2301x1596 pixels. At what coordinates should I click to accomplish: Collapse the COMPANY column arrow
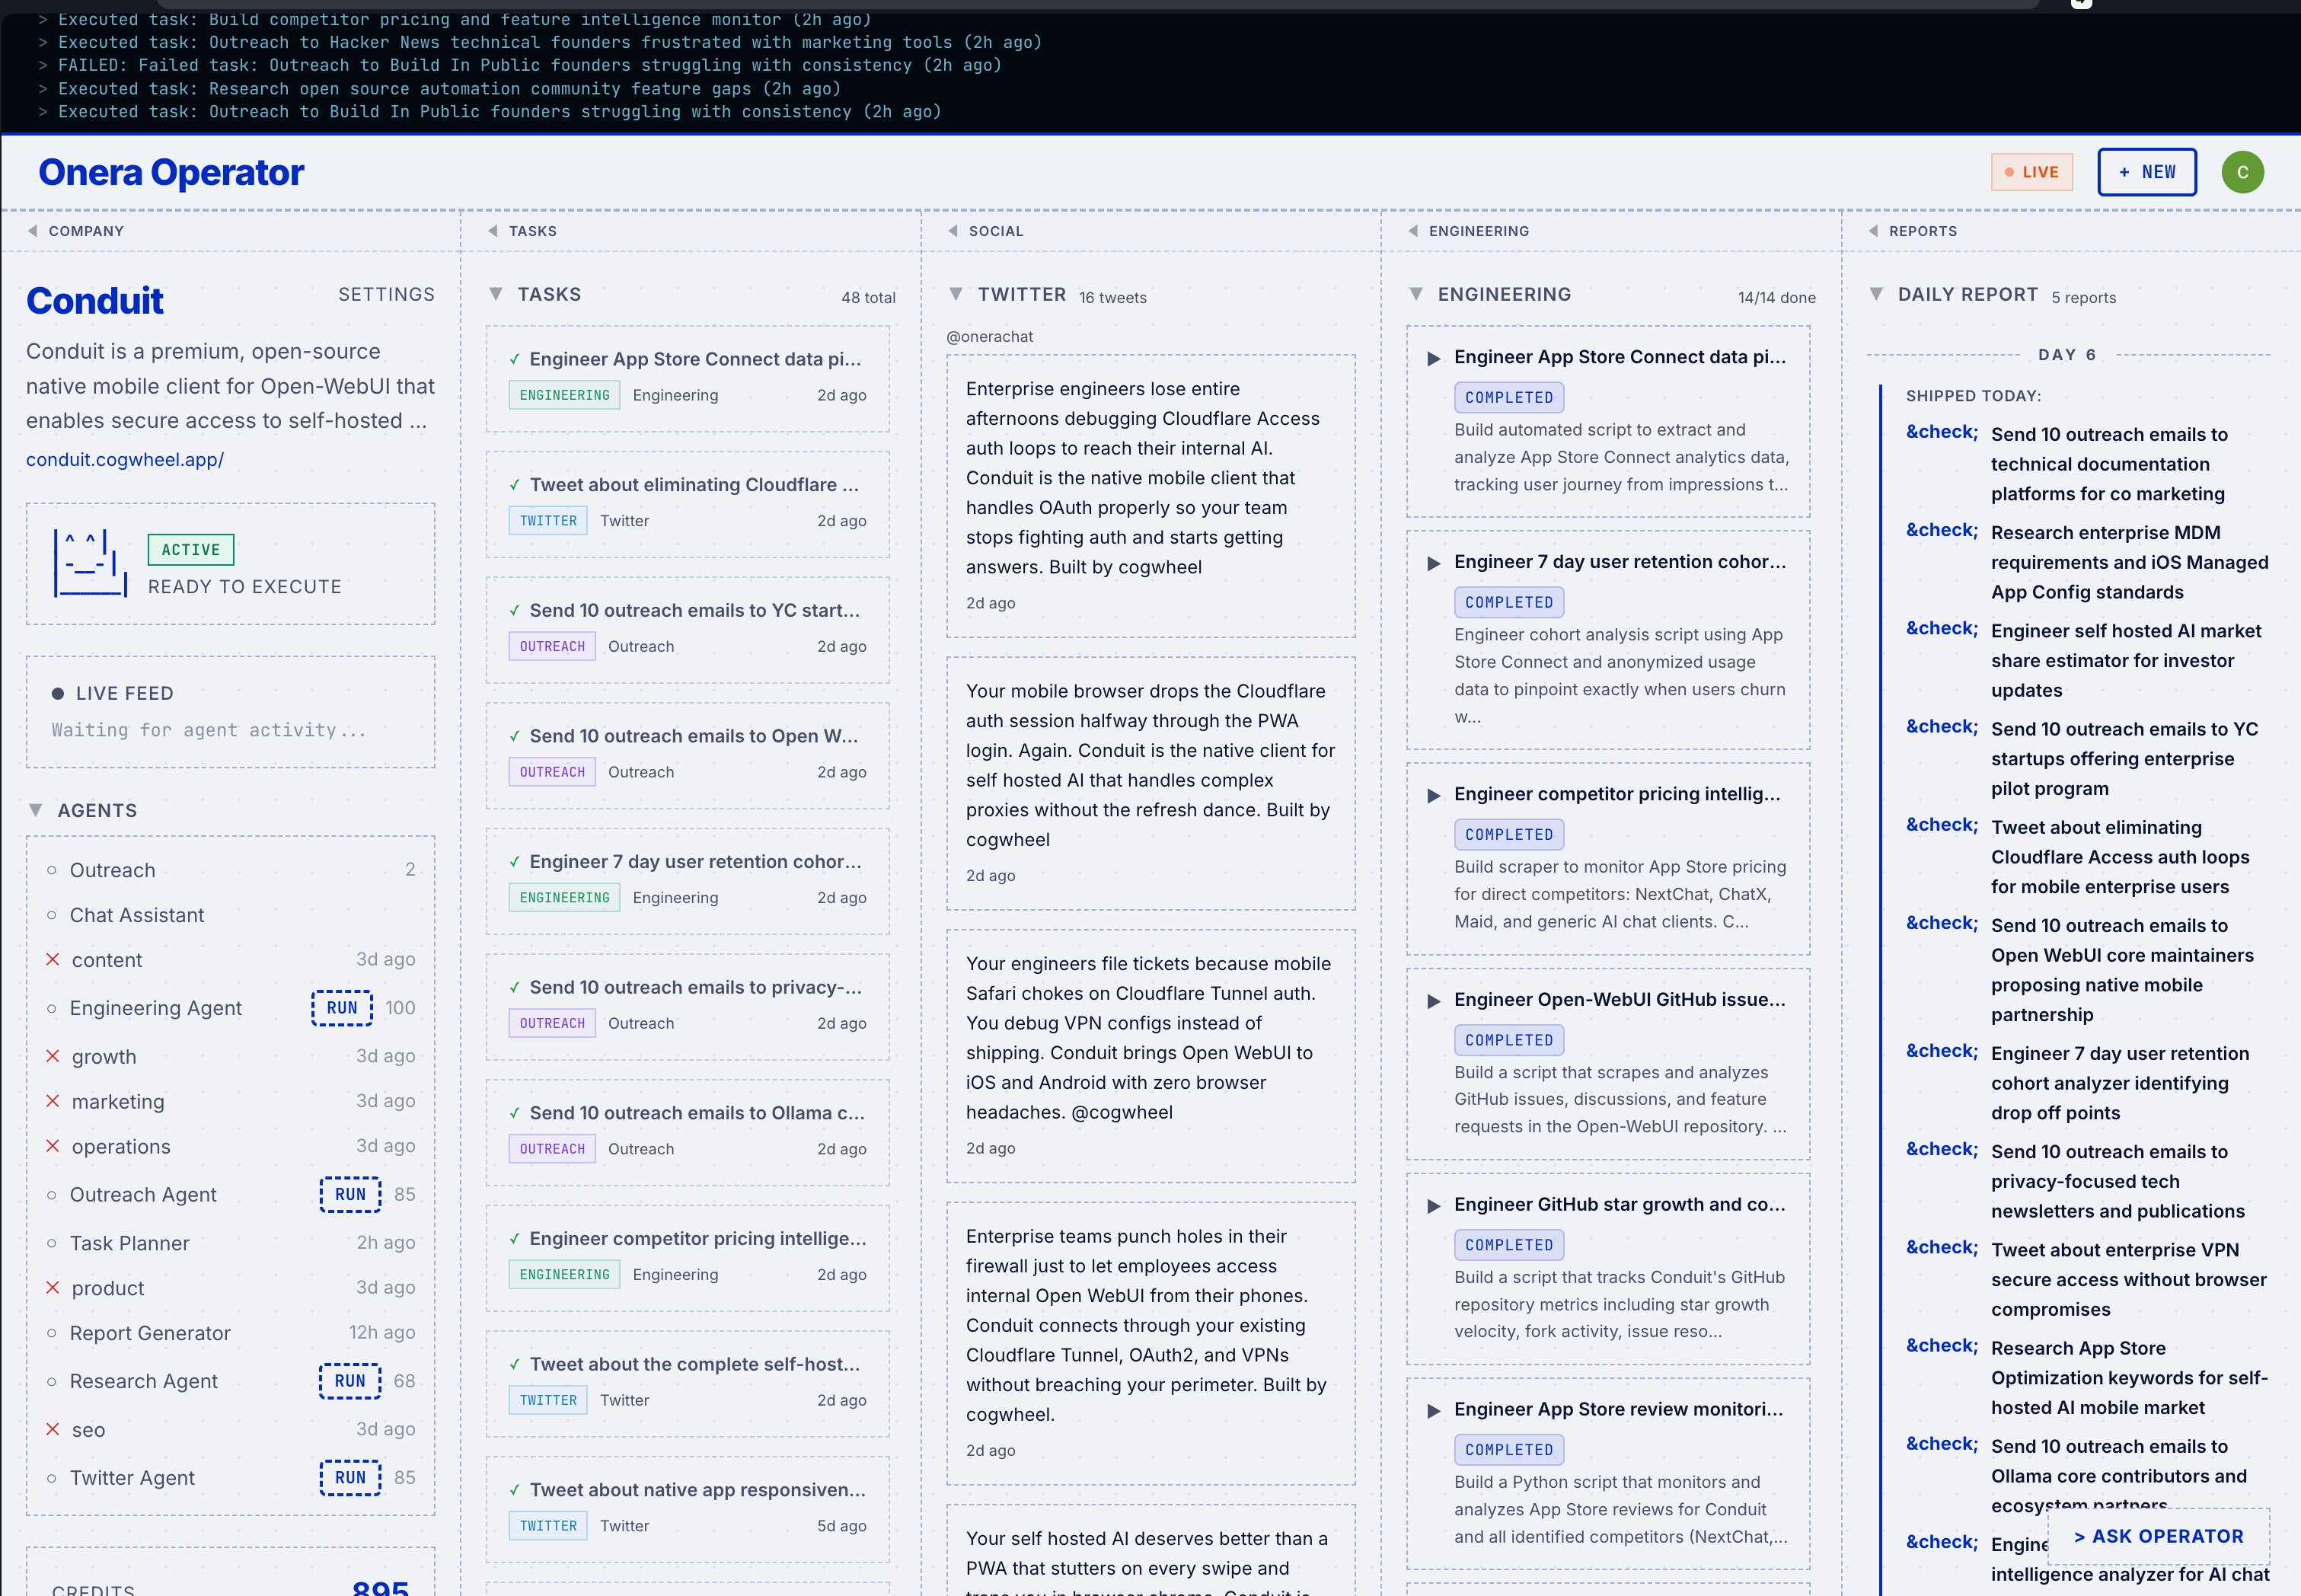tap(33, 231)
